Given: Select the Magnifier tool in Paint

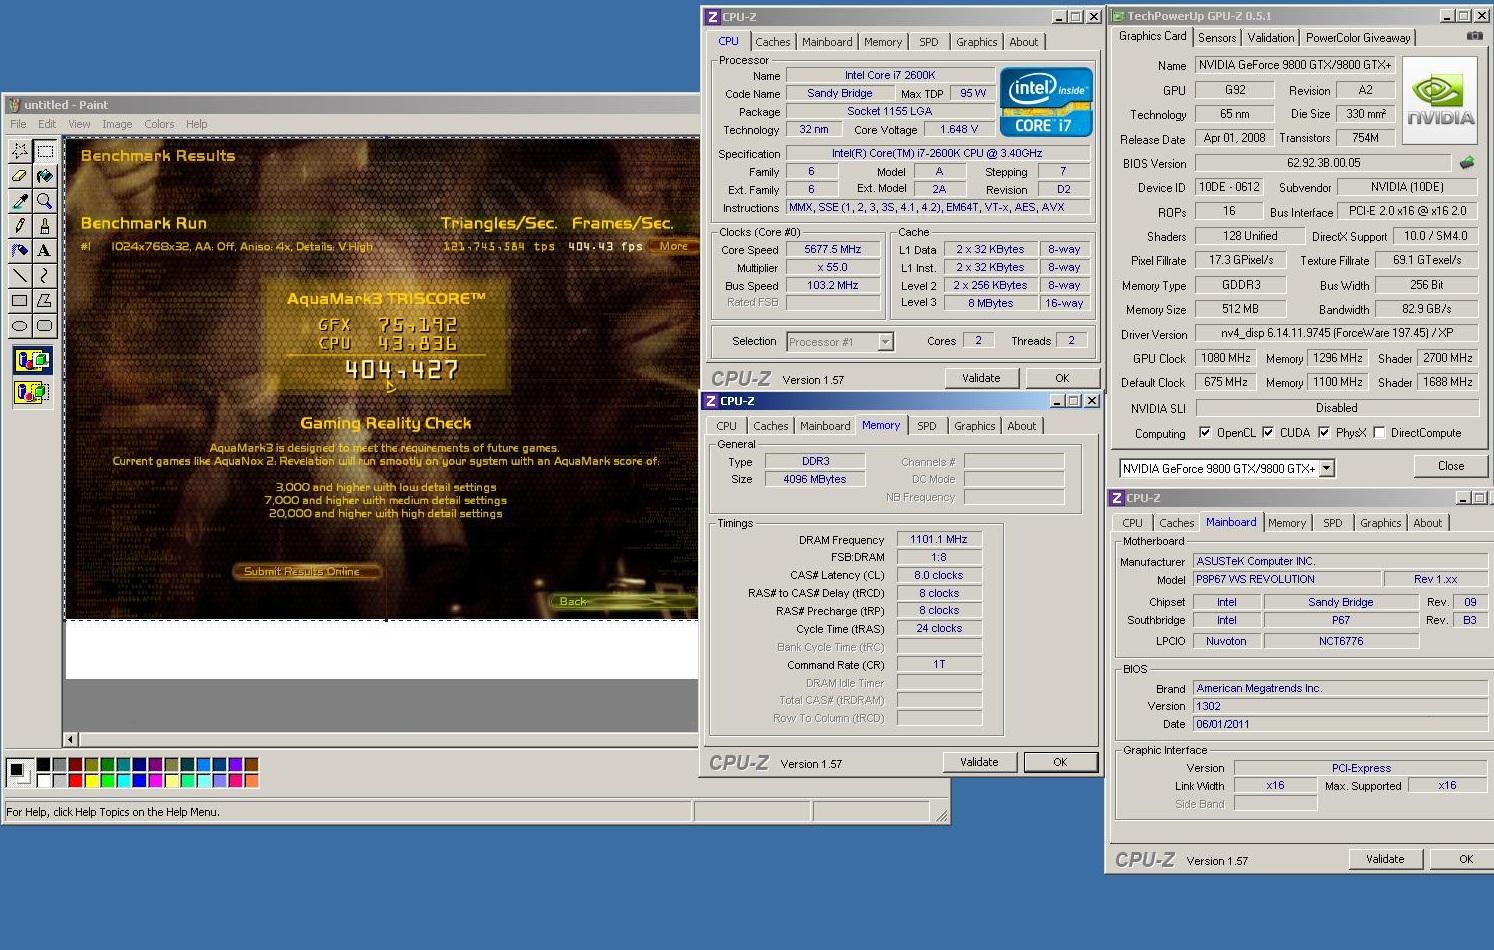Looking at the screenshot, I should click(45, 201).
